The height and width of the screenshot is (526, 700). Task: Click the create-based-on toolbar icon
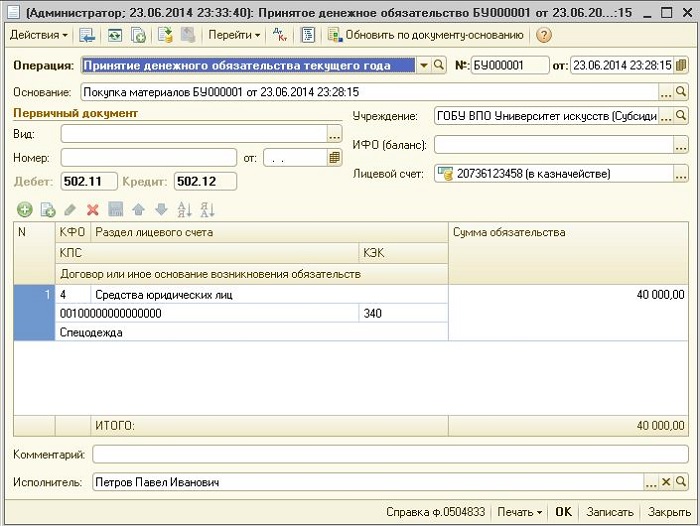tap(165, 35)
